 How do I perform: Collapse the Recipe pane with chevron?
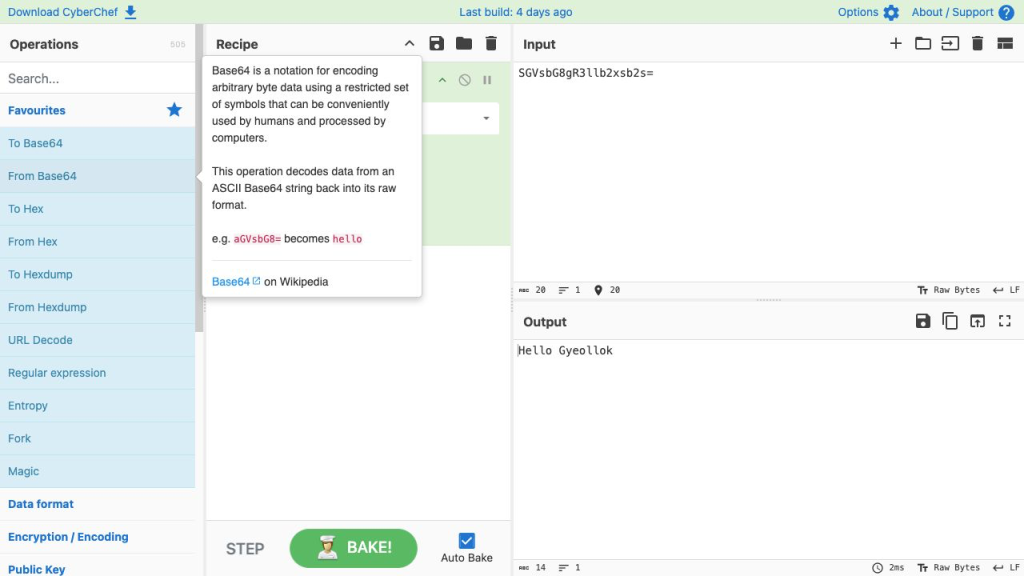click(x=409, y=44)
